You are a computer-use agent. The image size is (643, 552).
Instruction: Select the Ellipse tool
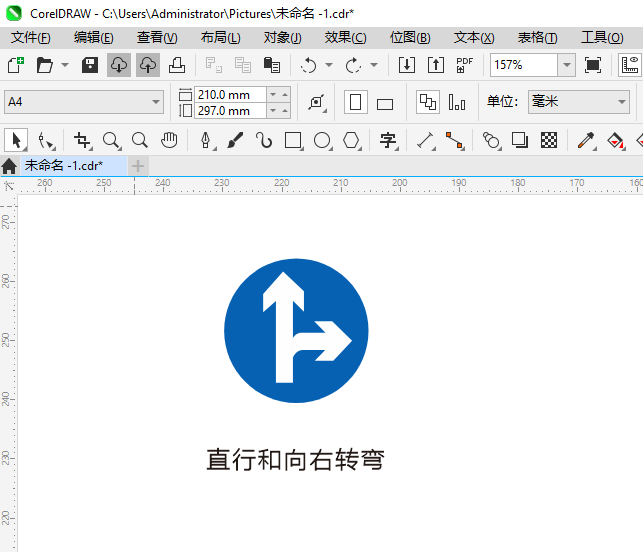[322, 140]
